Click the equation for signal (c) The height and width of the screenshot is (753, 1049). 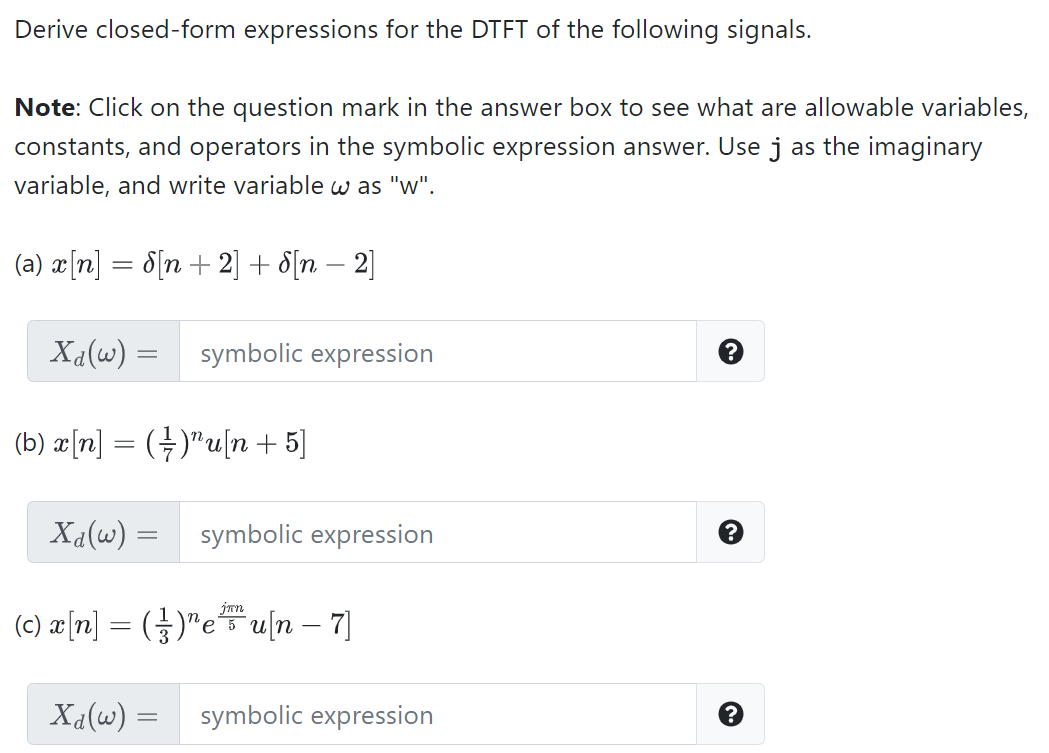click(x=182, y=622)
